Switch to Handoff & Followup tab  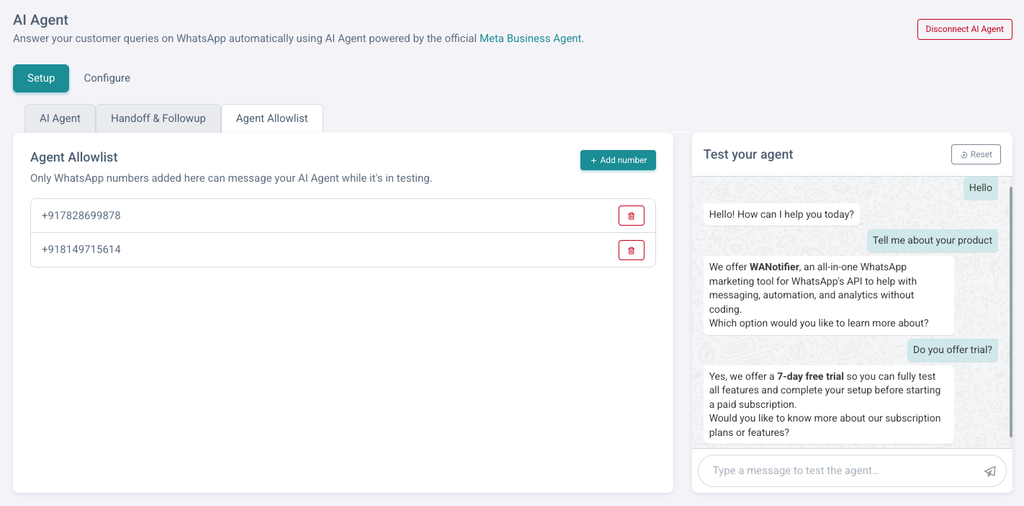(x=158, y=118)
